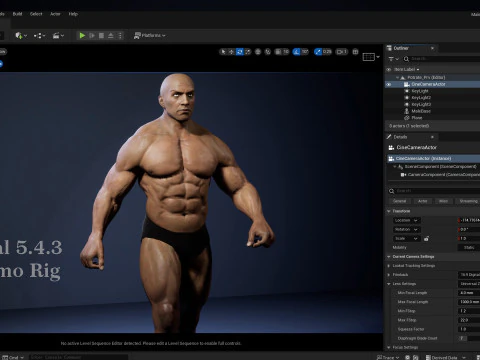480x360 pixels.
Task: Open rotation snap angle 10° dropdown
Action: 305,52
